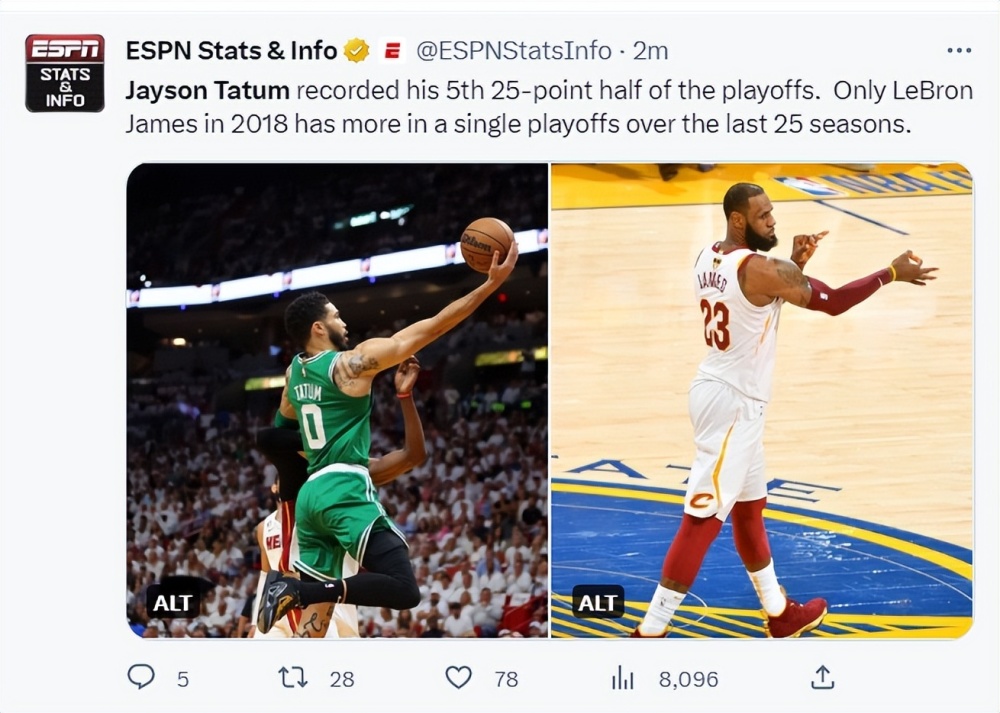Show ALT text for LeBron photo

[598, 601]
